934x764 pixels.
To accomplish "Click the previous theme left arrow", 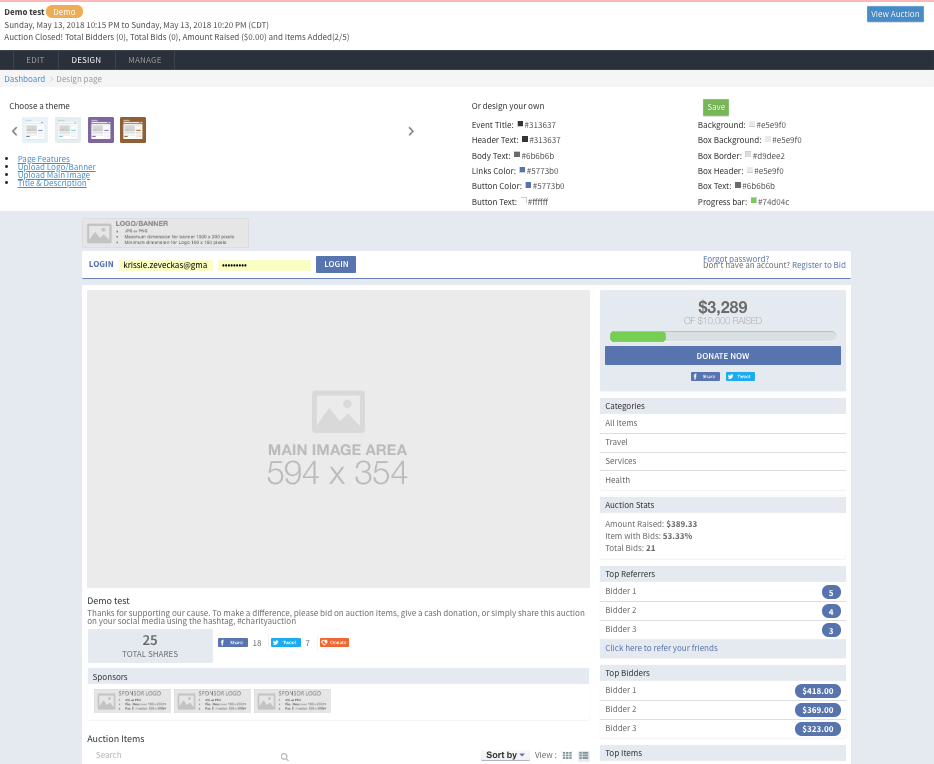I will point(15,131).
